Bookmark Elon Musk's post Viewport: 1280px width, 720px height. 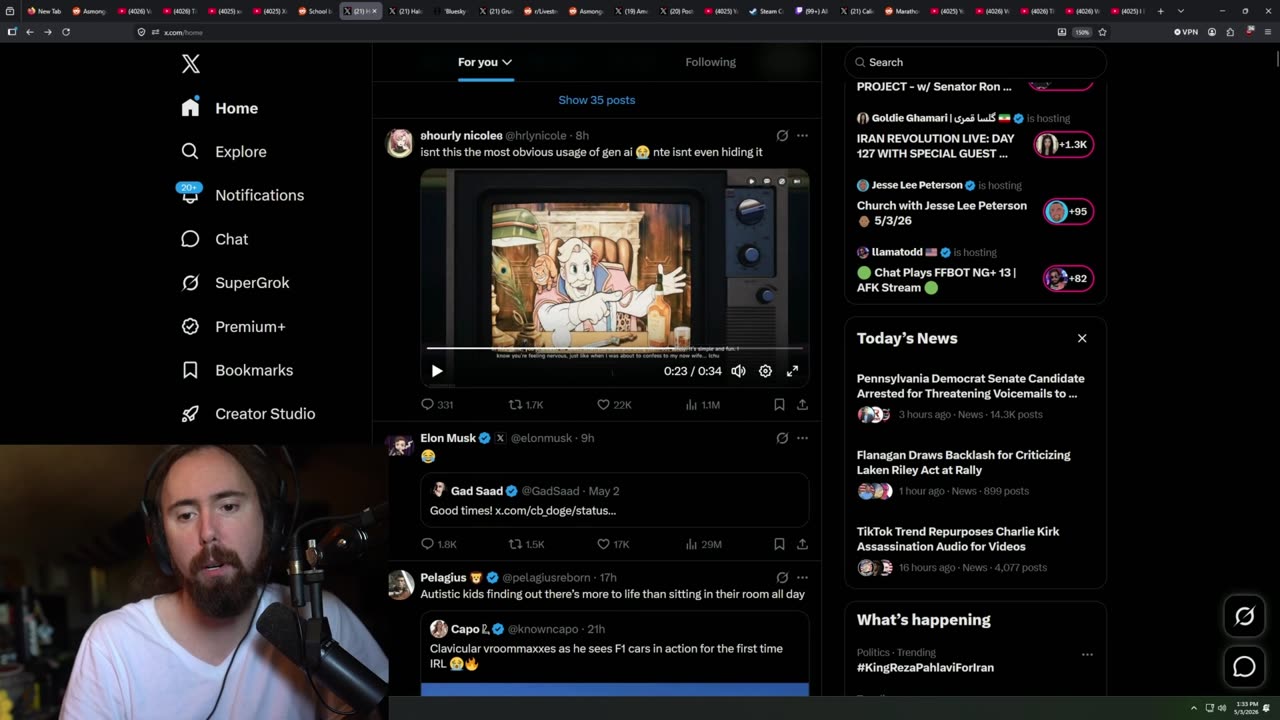tap(779, 544)
